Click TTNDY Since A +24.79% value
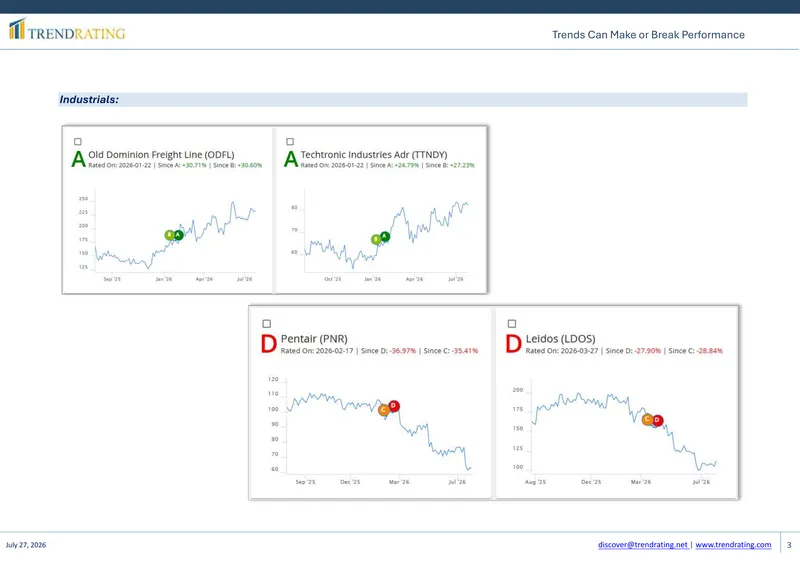Viewport: 800px width, 566px height. coord(407,165)
